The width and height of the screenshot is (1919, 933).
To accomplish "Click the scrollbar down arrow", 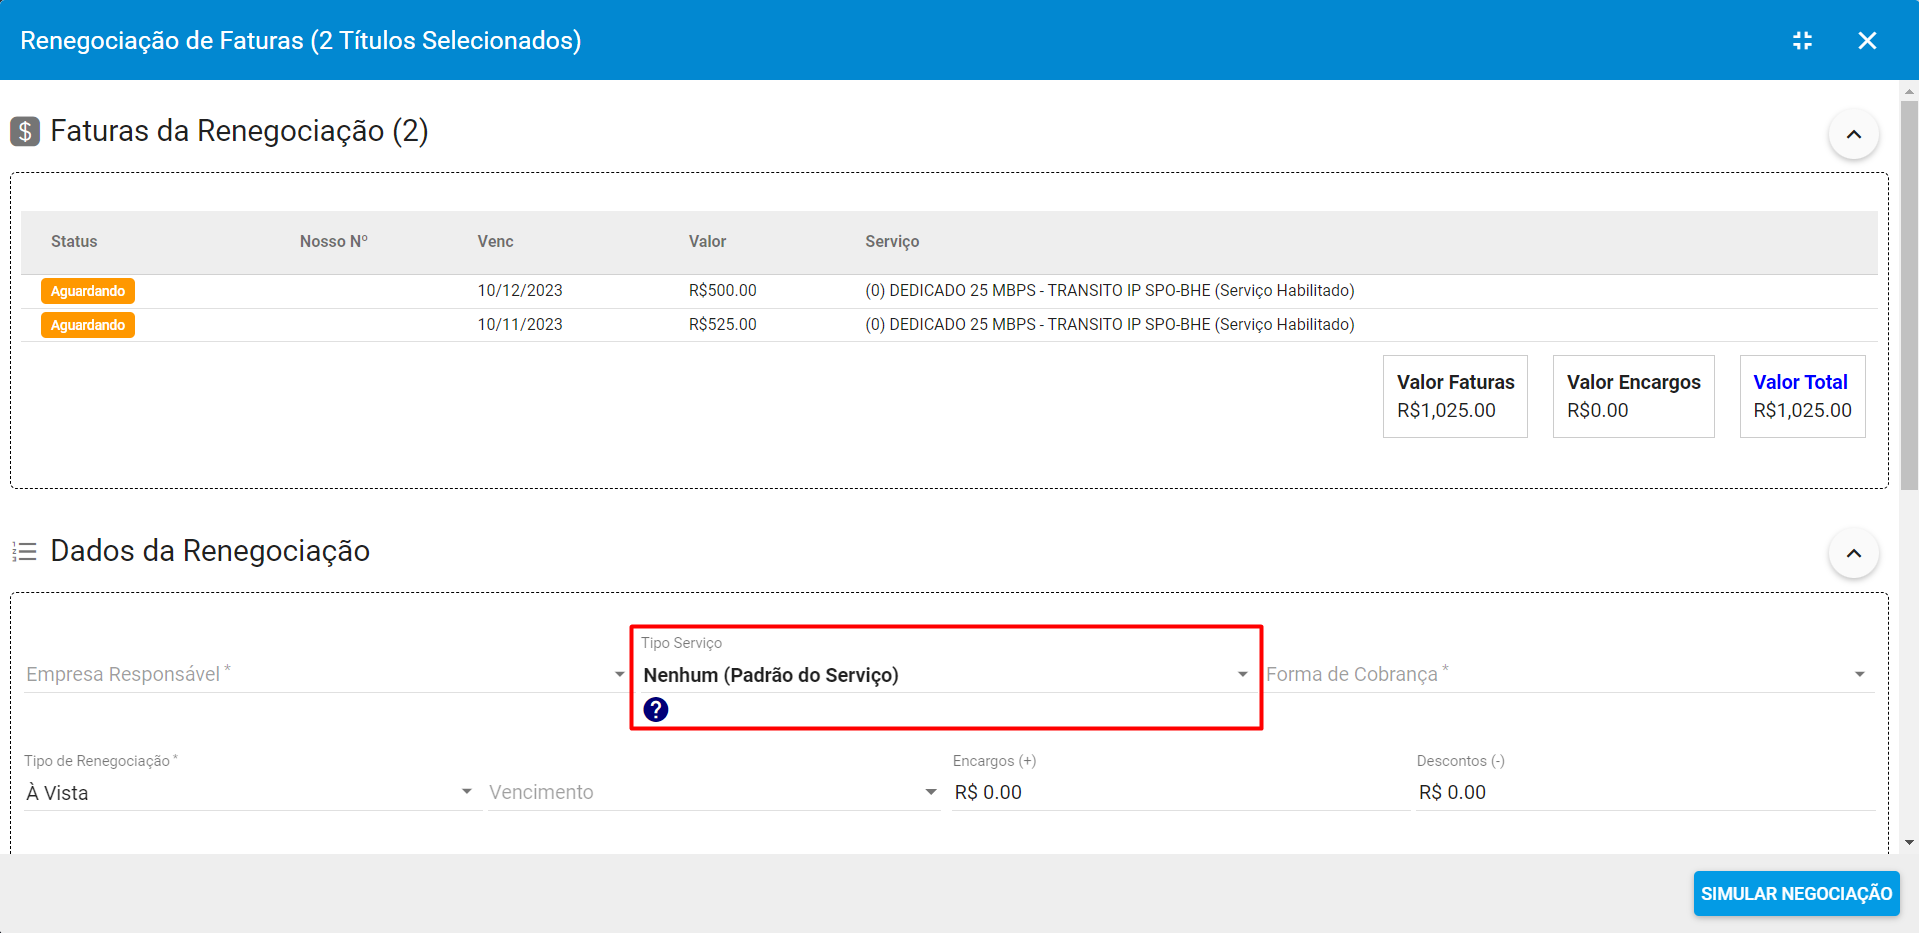I will coord(1909,843).
